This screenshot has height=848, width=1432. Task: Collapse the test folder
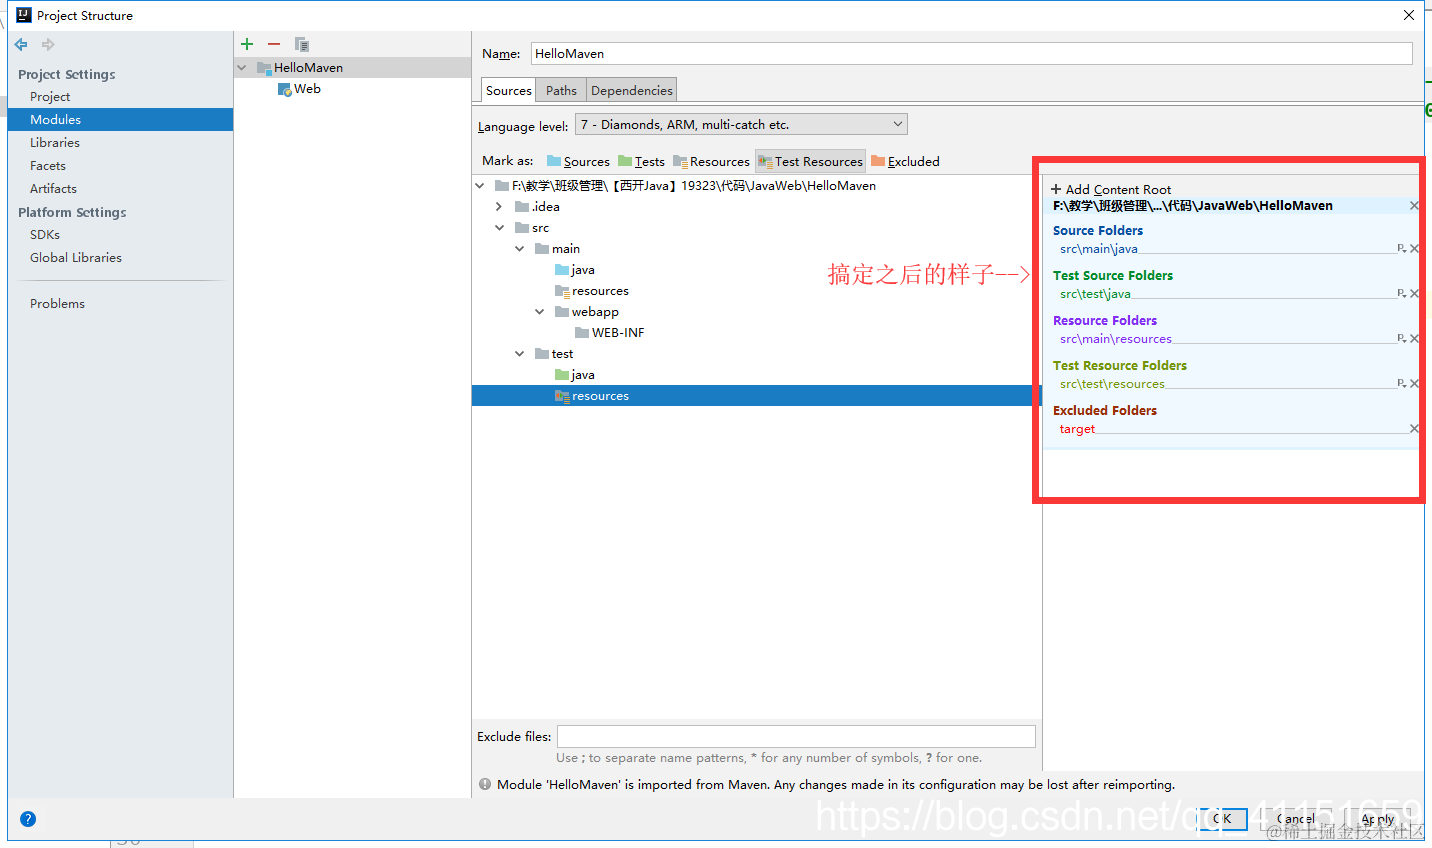pos(519,354)
